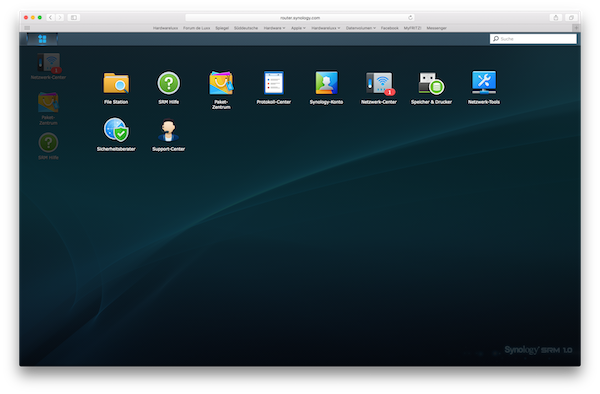This screenshot has width=600, height=394.
Task: Expand the Apple bookmark folder
Action: 298,28
